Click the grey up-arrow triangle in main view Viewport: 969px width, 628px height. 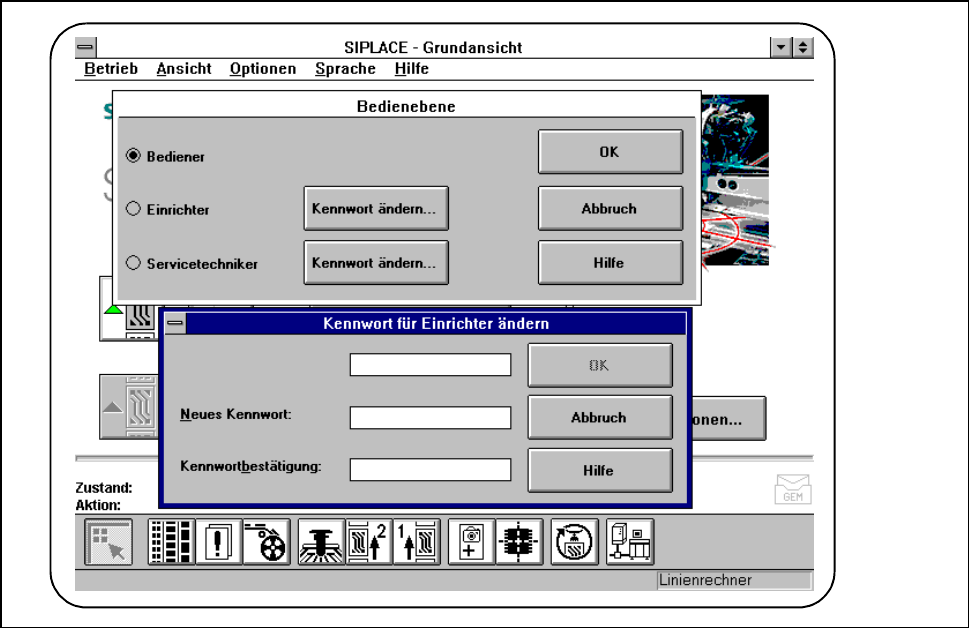pyautogui.click(x=112, y=407)
